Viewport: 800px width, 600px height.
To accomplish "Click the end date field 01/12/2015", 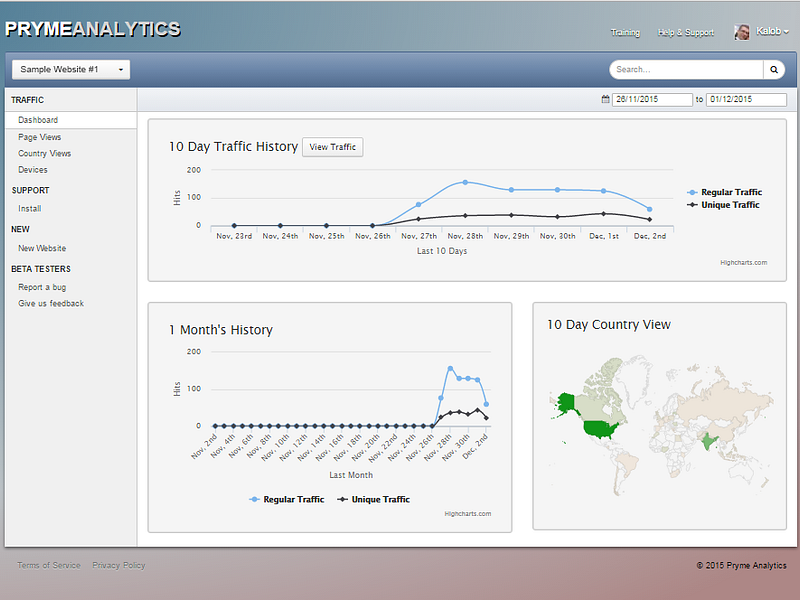I will click(x=746, y=99).
